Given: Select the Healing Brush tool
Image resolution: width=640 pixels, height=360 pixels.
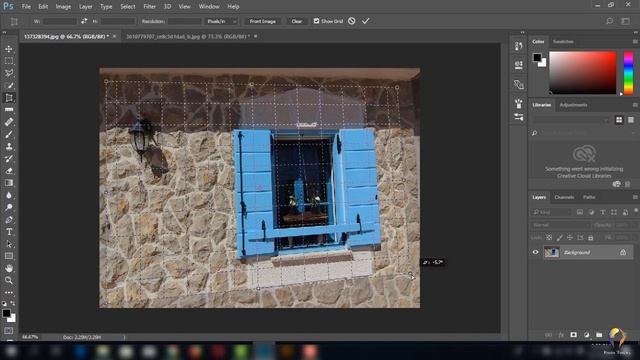Looking at the screenshot, I should coord(9,122).
